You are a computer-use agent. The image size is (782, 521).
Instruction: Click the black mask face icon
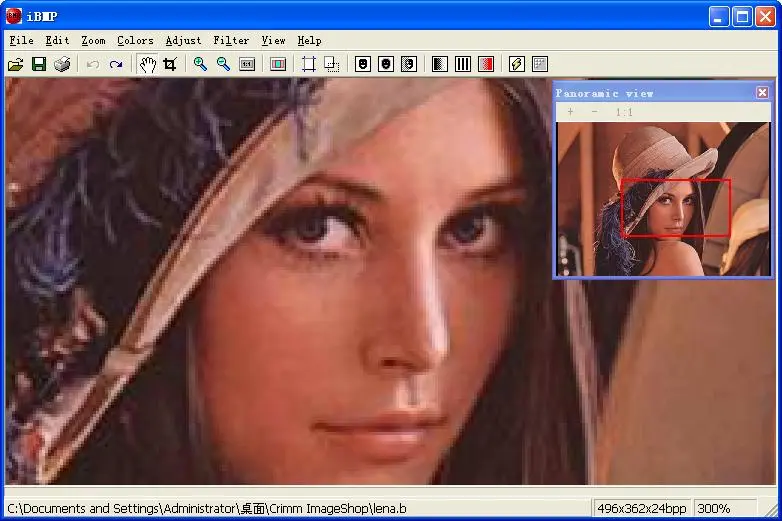386,64
